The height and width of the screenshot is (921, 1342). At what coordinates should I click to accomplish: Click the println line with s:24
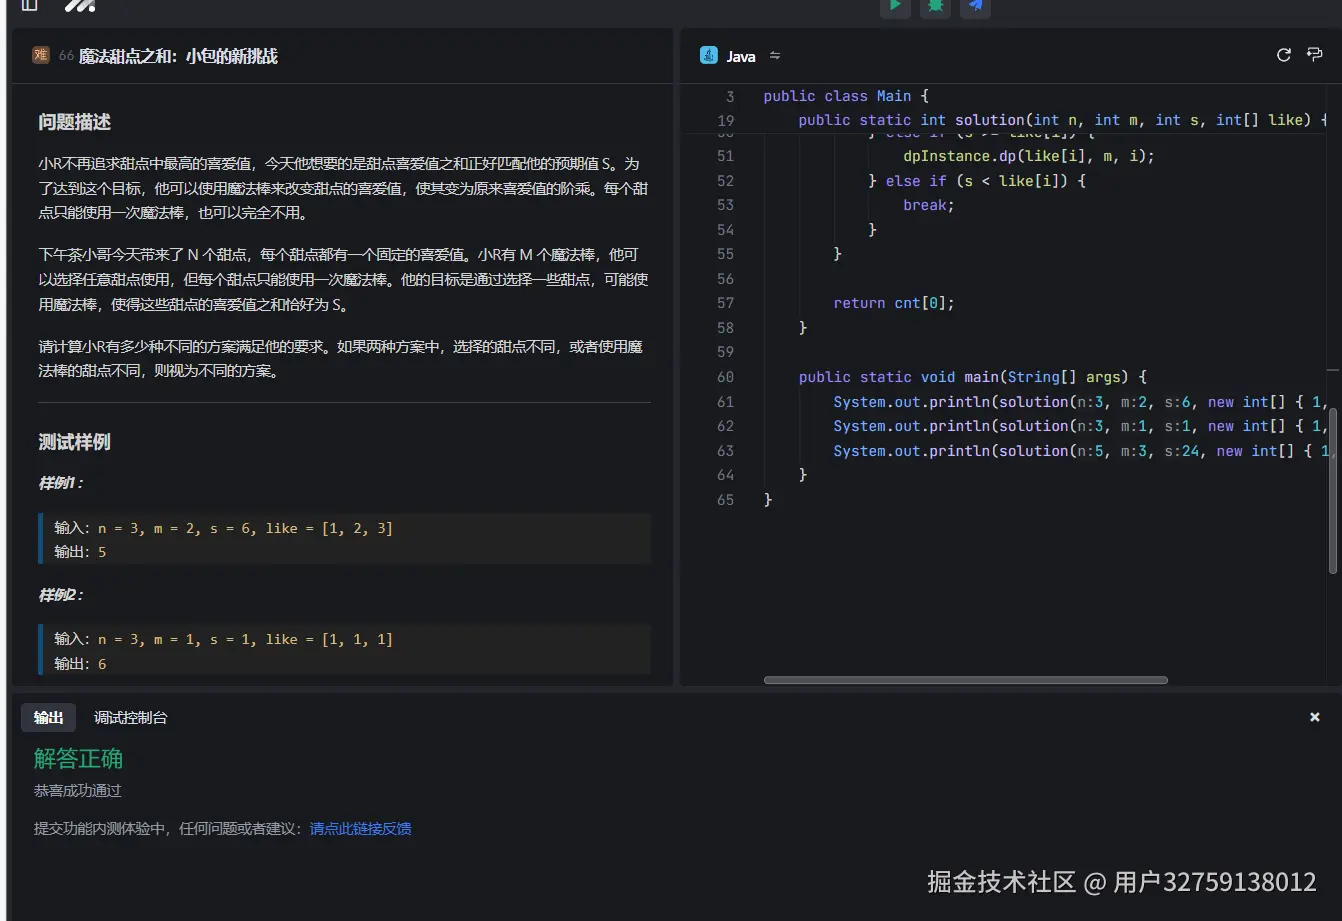tap(1081, 451)
